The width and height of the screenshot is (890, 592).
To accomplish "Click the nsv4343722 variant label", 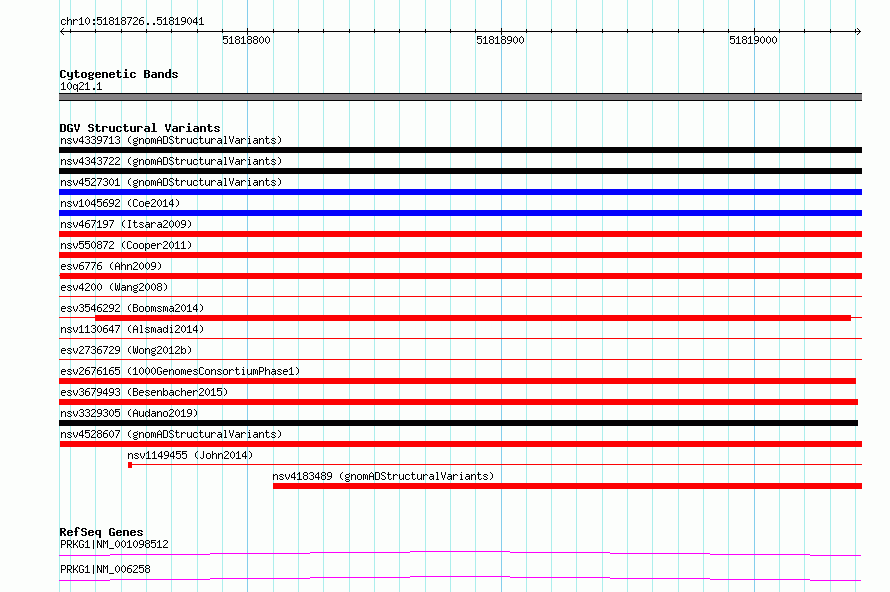I will coord(171,161).
